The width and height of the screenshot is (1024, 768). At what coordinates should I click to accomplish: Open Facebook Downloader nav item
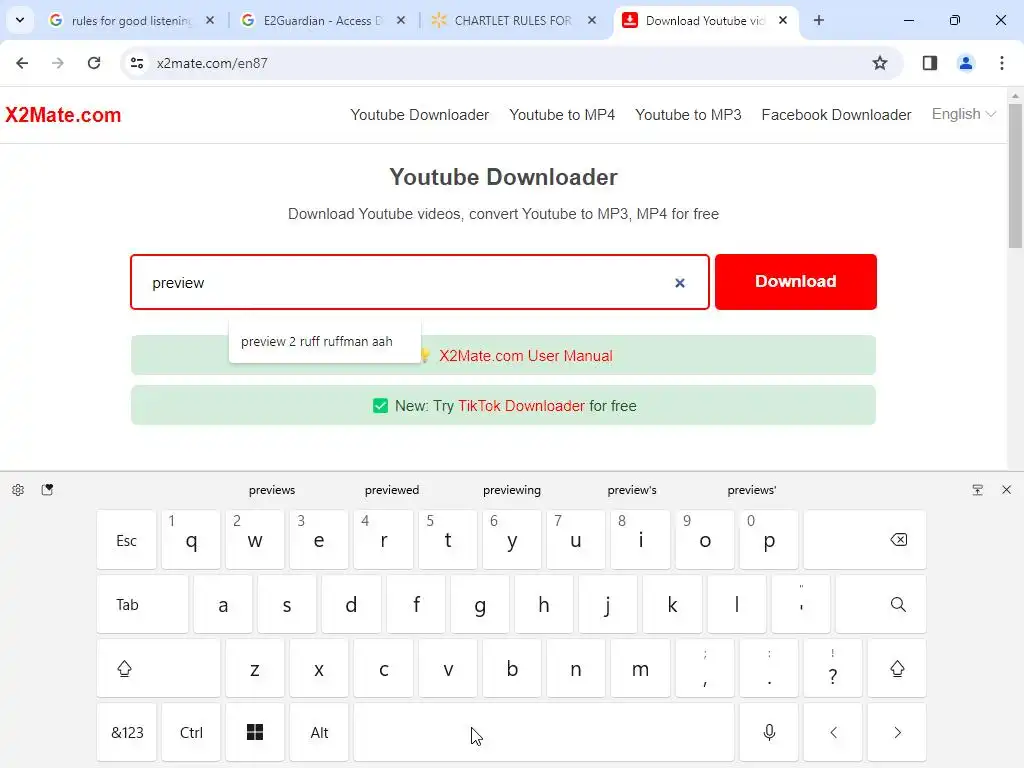point(837,115)
